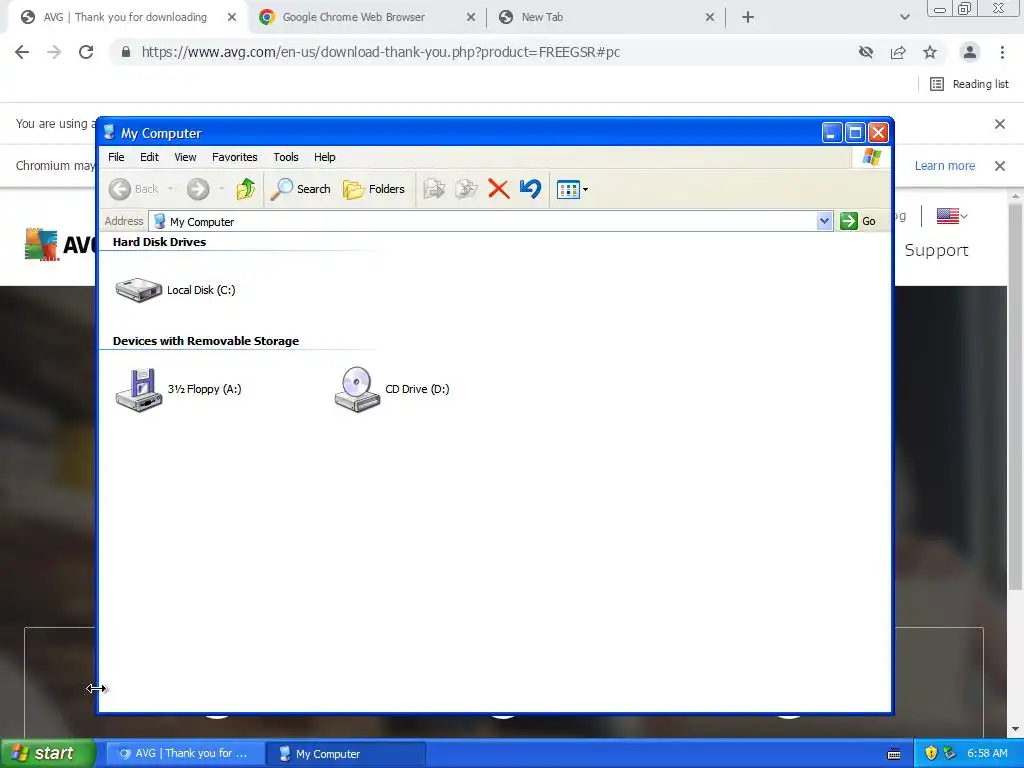Open the Edit menu
The height and width of the screenshot is (768, 1024).
tap(149, 157)
